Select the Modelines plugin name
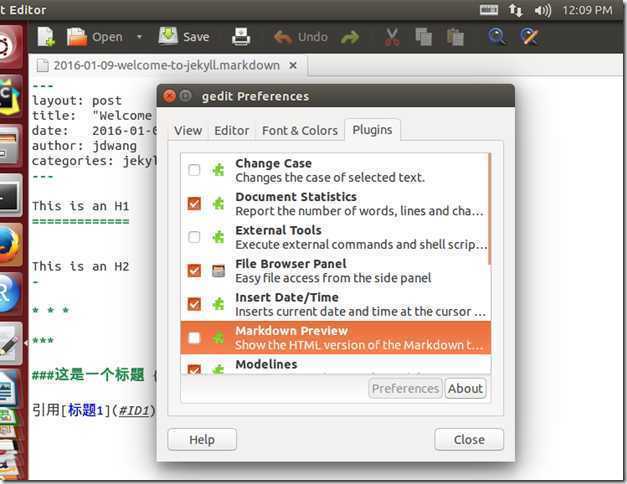 click(266, 364)
